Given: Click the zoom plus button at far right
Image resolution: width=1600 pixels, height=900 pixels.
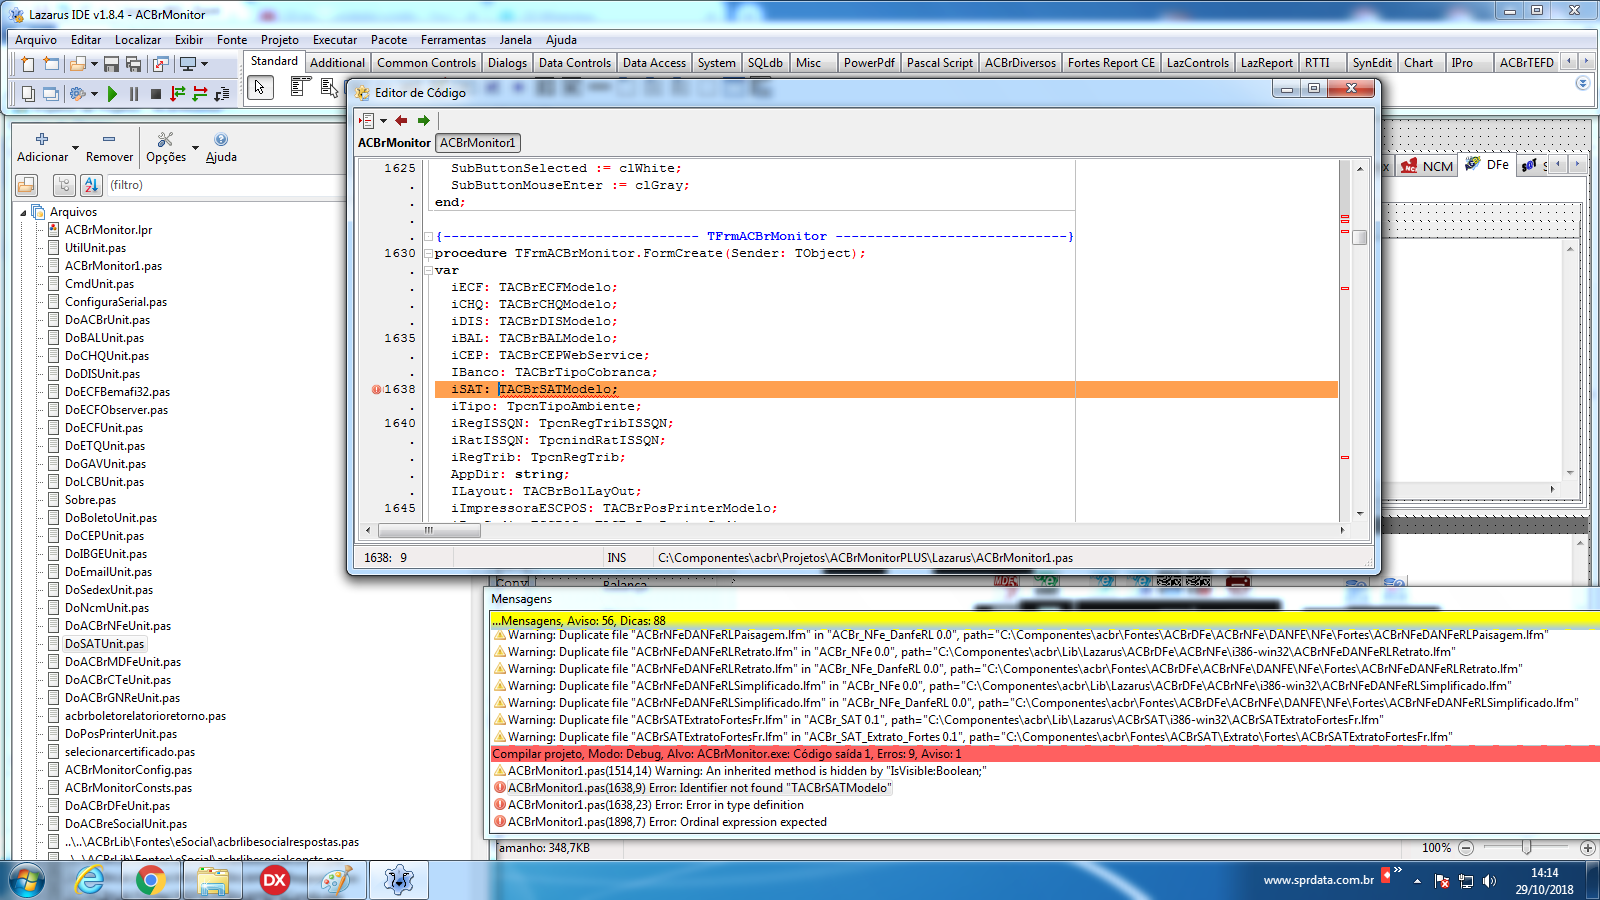Looking at the screenshot, I should [x=1587, y=848].
